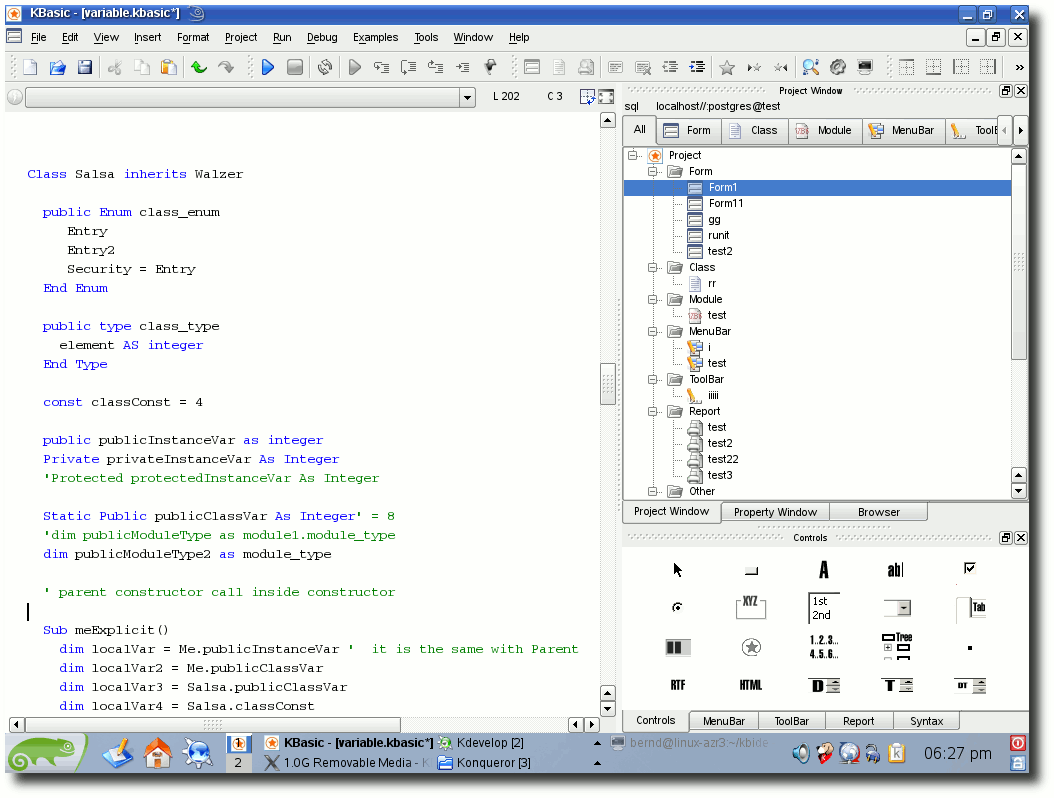The height and width of the screenshot is (798, 1054).
Task: Open the procedure combo box dropdown arrow
Action: [467, 97]
